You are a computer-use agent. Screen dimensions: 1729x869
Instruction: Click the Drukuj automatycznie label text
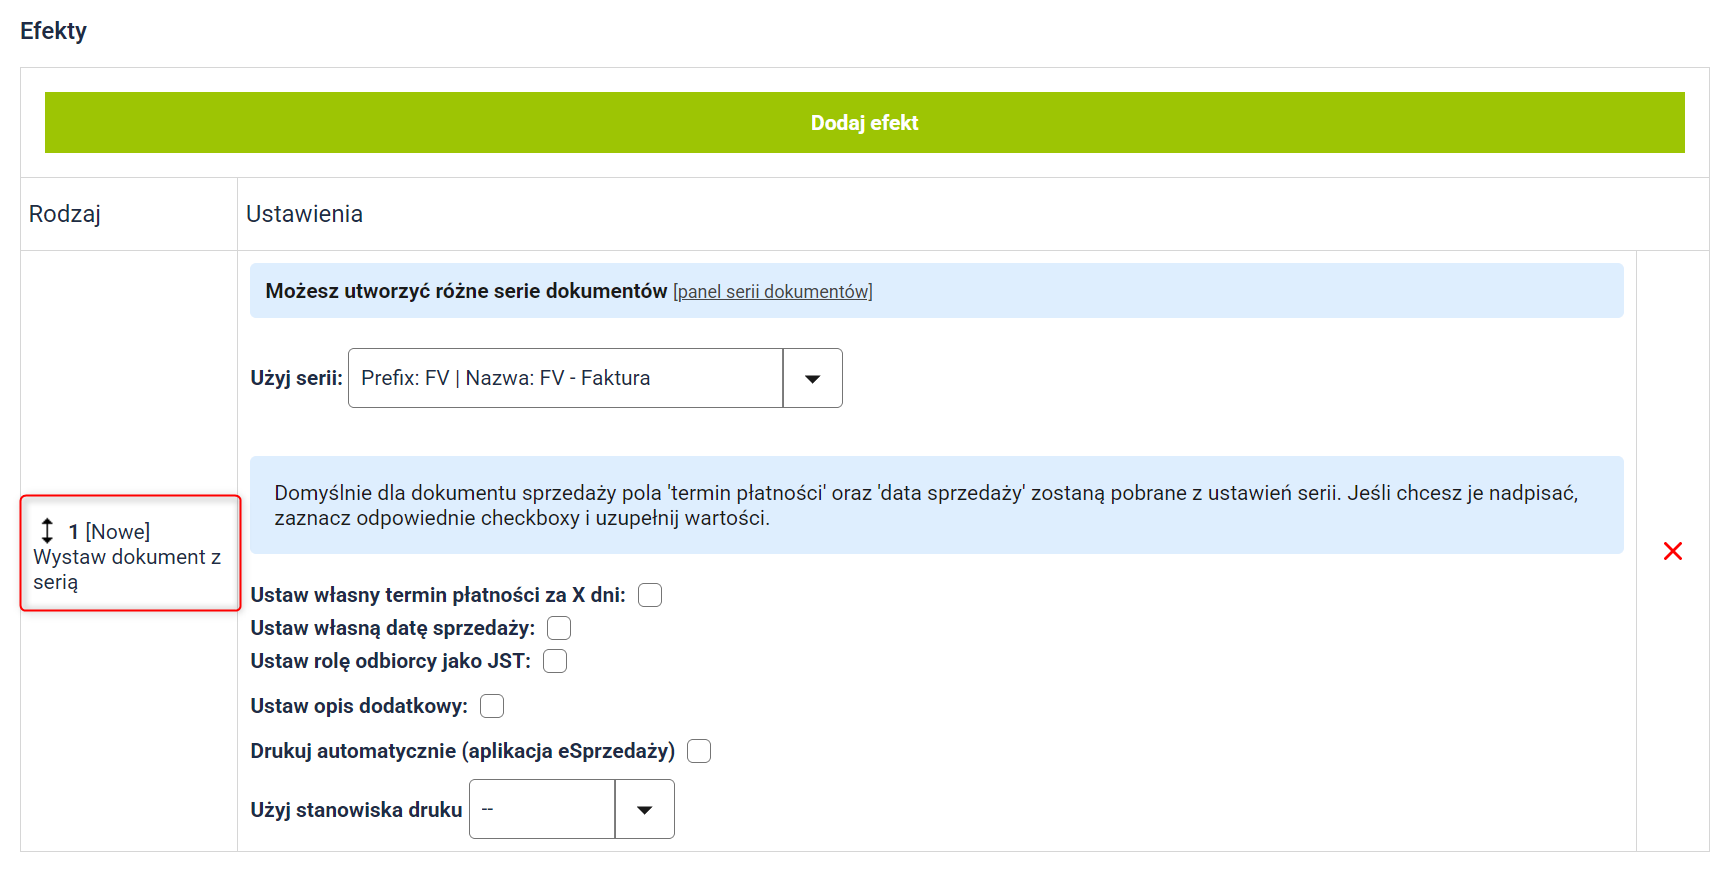point(462,751)
